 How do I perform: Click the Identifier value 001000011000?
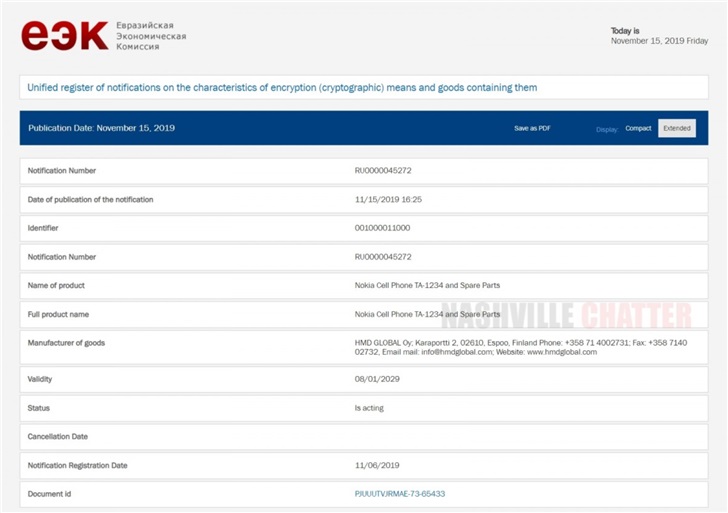tap(382, 228)
